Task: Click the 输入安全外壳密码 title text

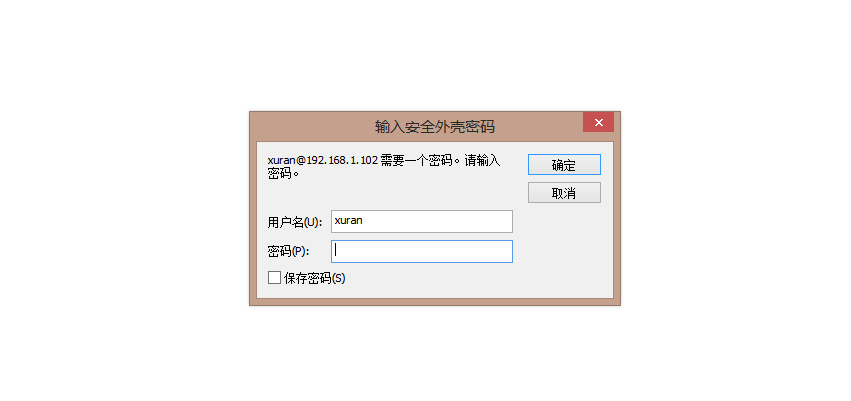Action: pos(435,127)
